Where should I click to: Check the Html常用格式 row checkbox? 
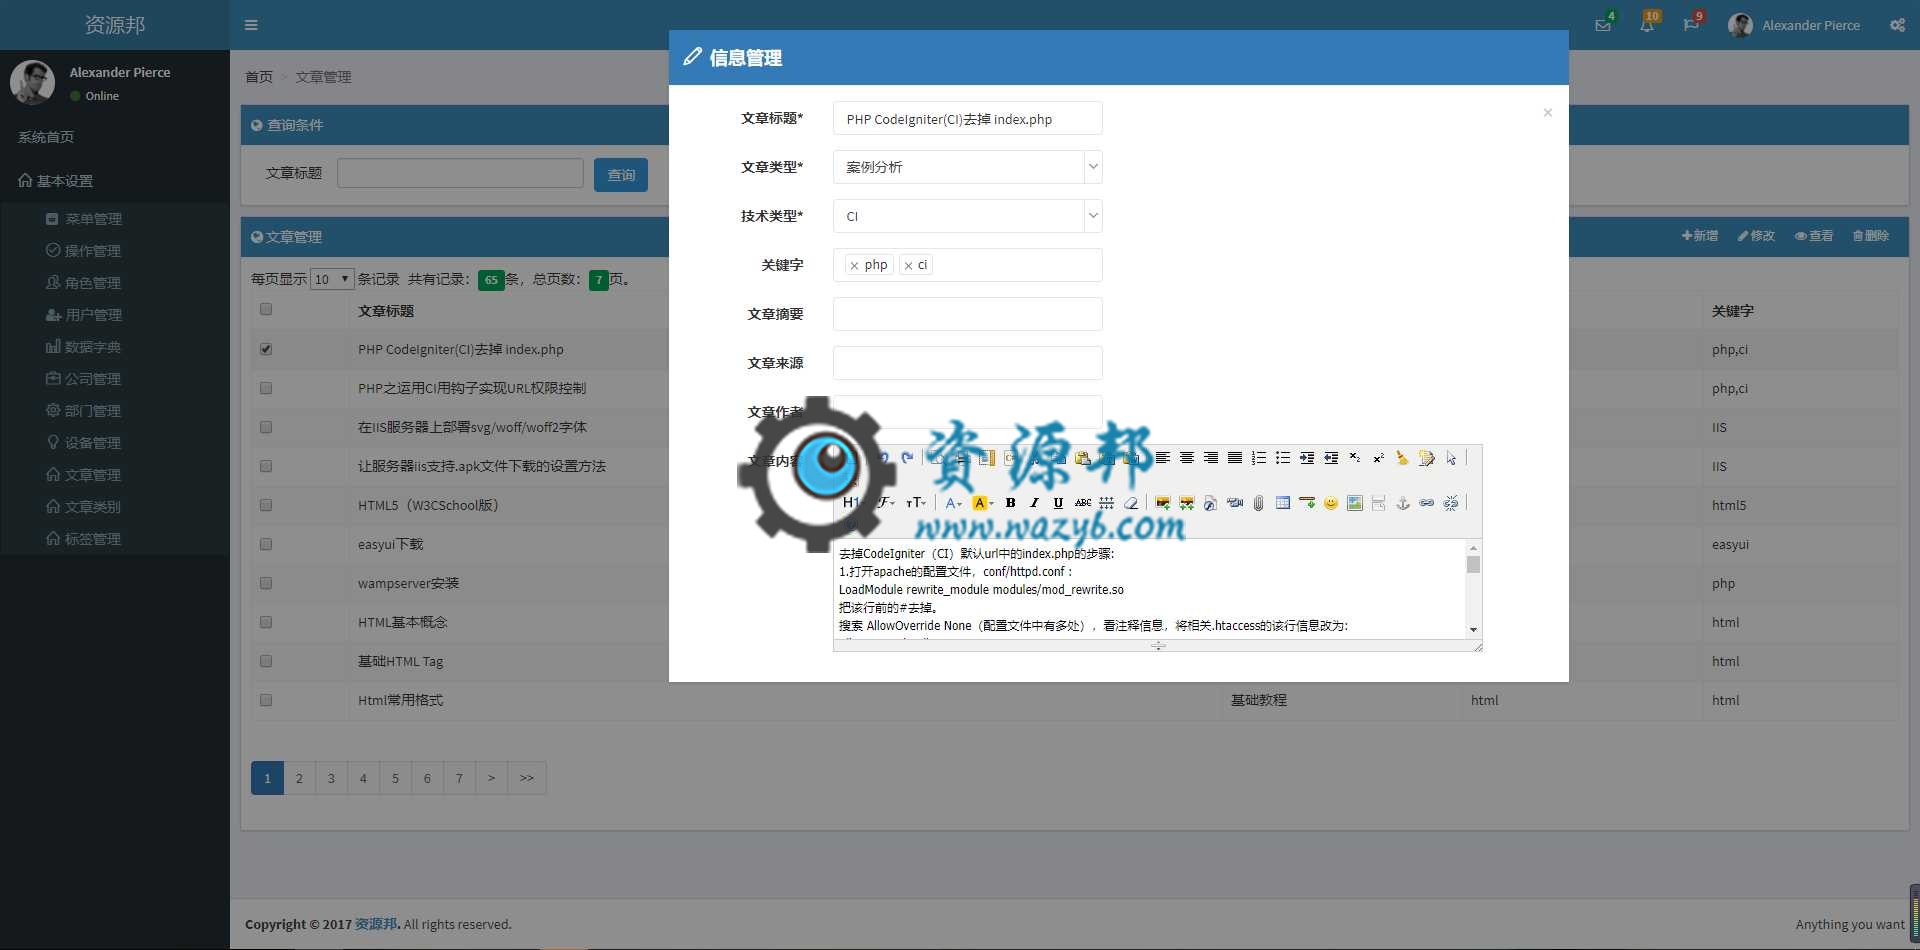tap(266, 700)
